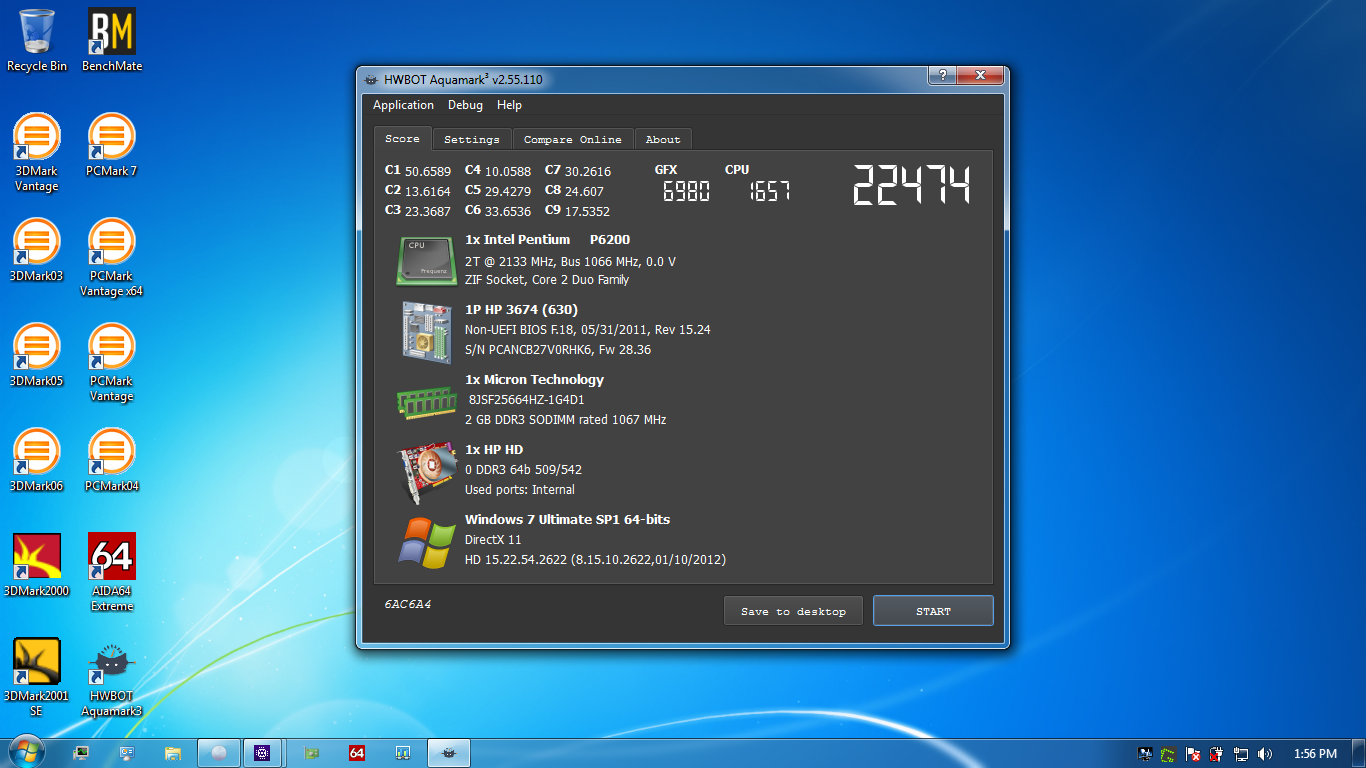Select the PCMark Vantage x64 icon
This screenshot has height=768, width=1366.
pos(112,258)
